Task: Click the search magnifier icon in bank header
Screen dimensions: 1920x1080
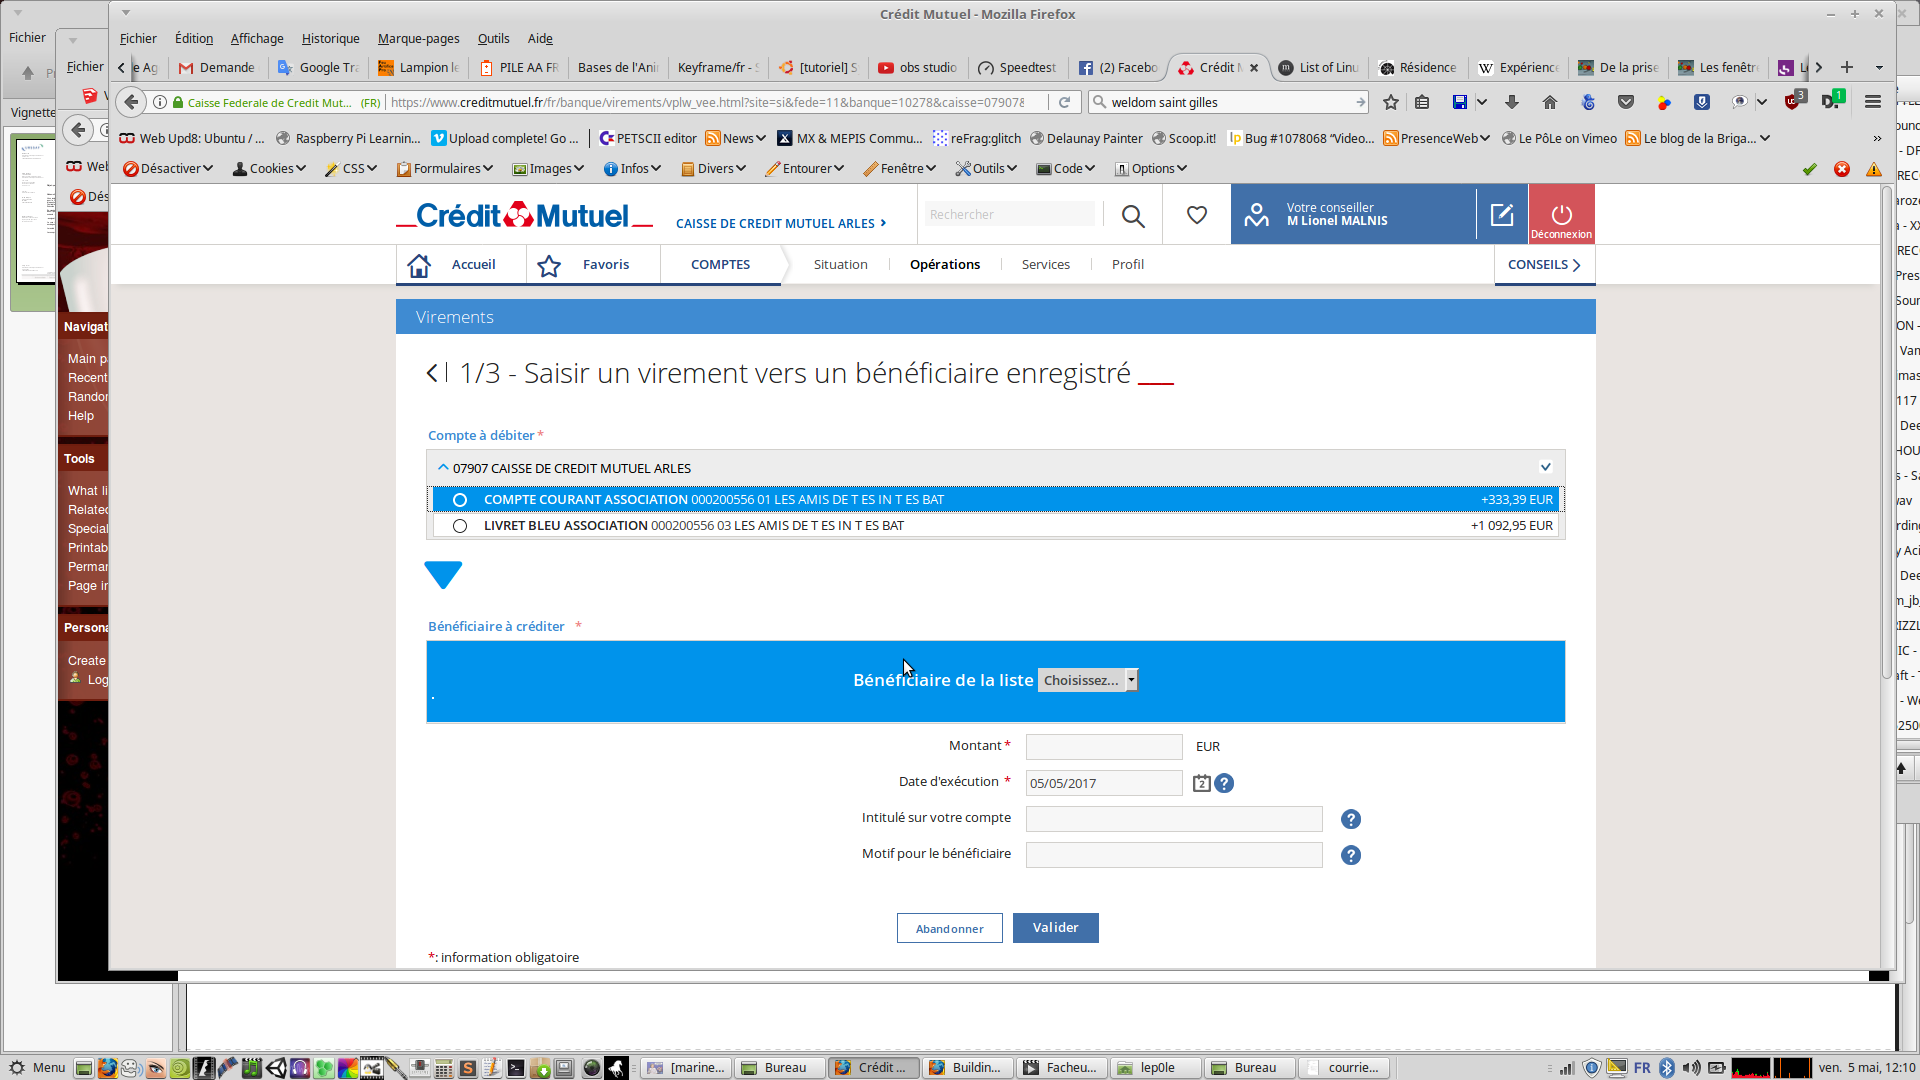Action: [1132, 215]
